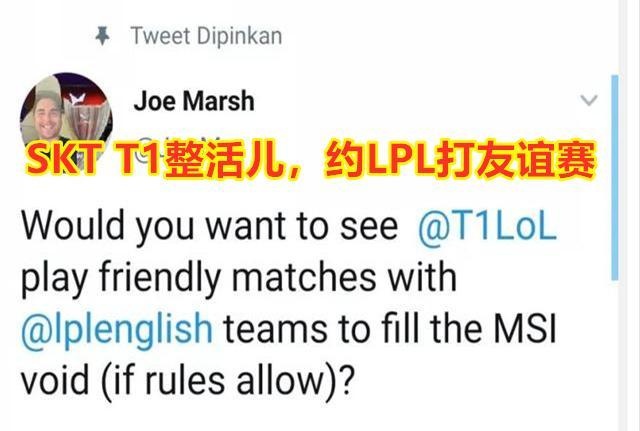Click the text "void (if rules allow)?"
Screen dimensions: 640x431
coord(186,380)
